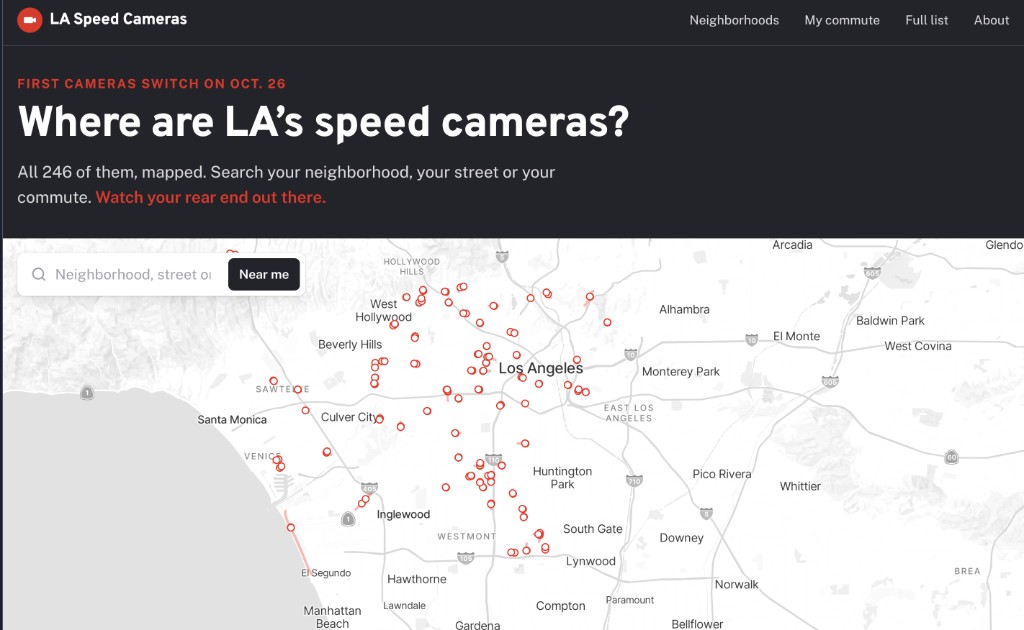The height and width of the screenshot is (630, 1024).
Task: Select the Inglewood label on the map
Action: click(x=403, y=514)
